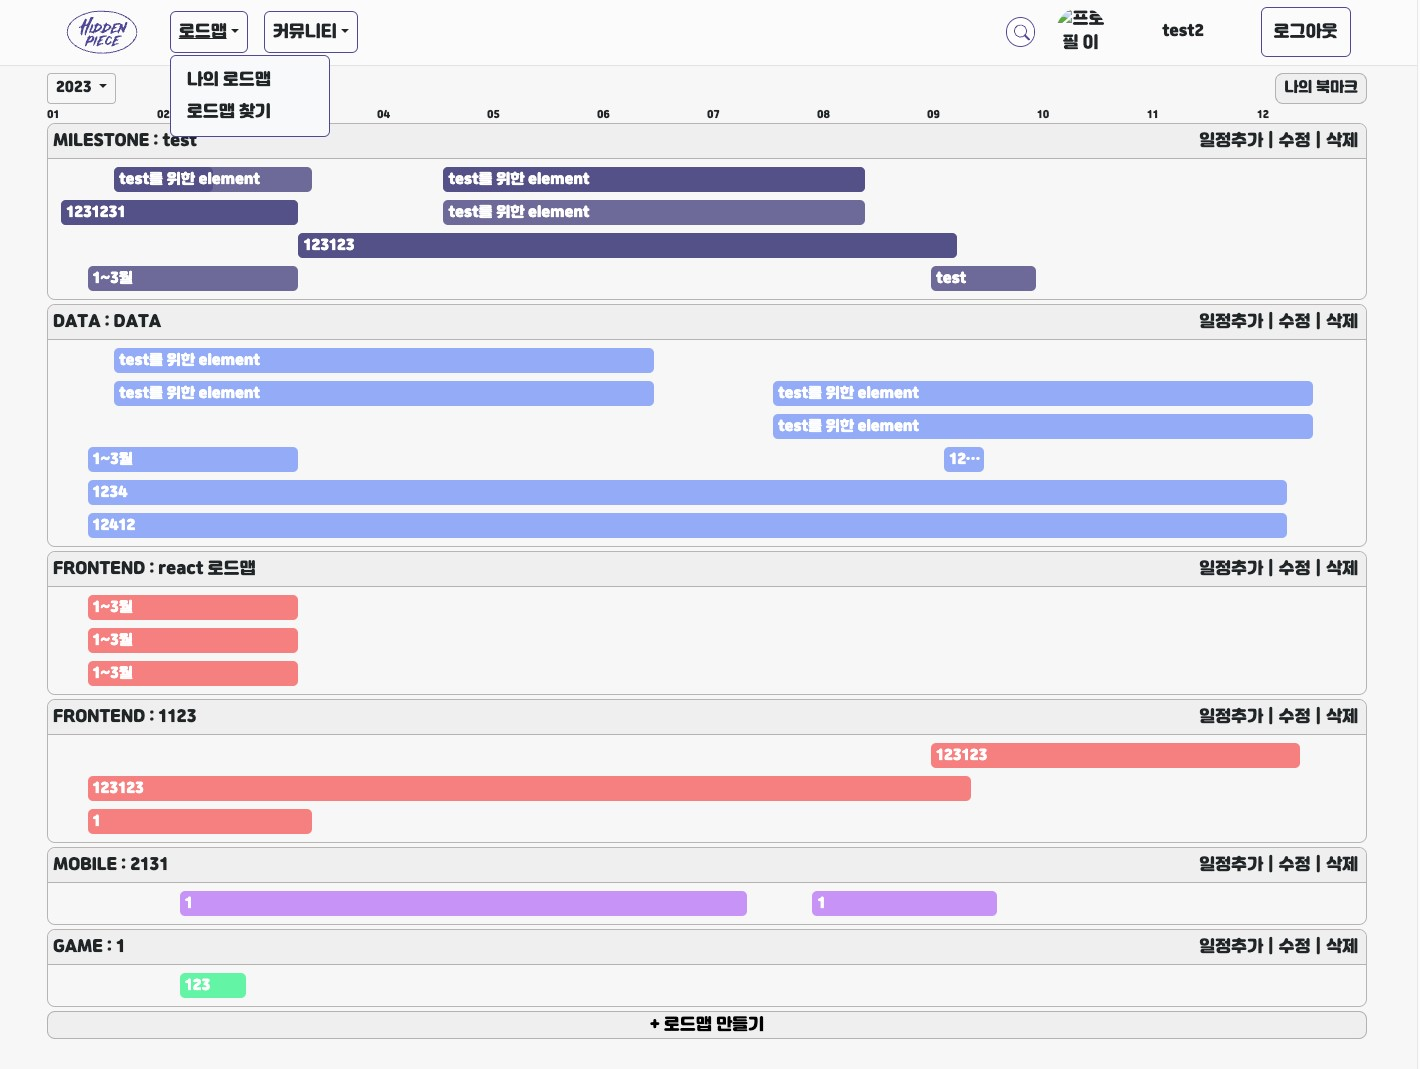Open the 로드맵 dropdown menu

[208, 31]
